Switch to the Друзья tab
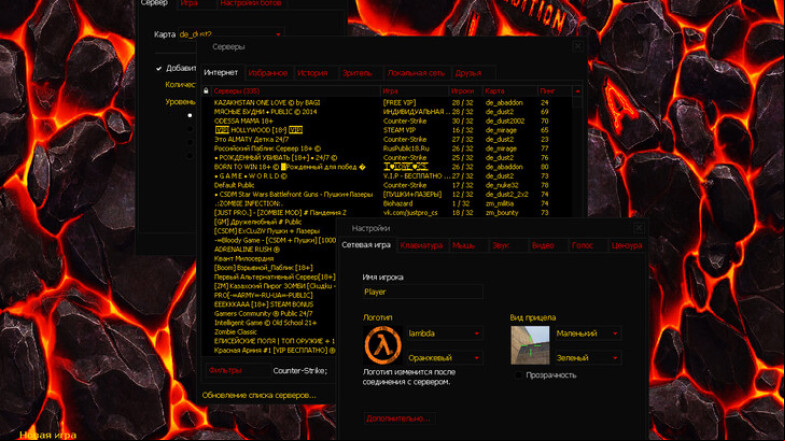The width and height of the screenshot is (785, 441). tap(469, 73)
